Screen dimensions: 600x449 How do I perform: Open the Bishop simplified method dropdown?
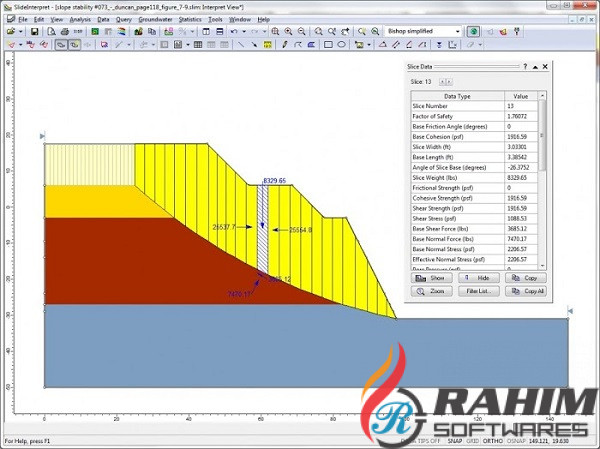[458, 32]
